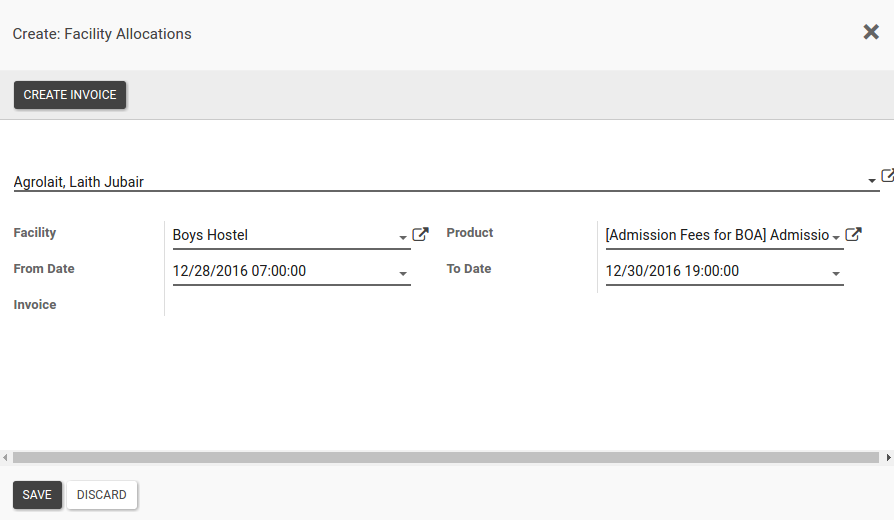This screenshot has height=520, width=894.
Task: Click the Create Invoice button
Action: coord(70,95)
